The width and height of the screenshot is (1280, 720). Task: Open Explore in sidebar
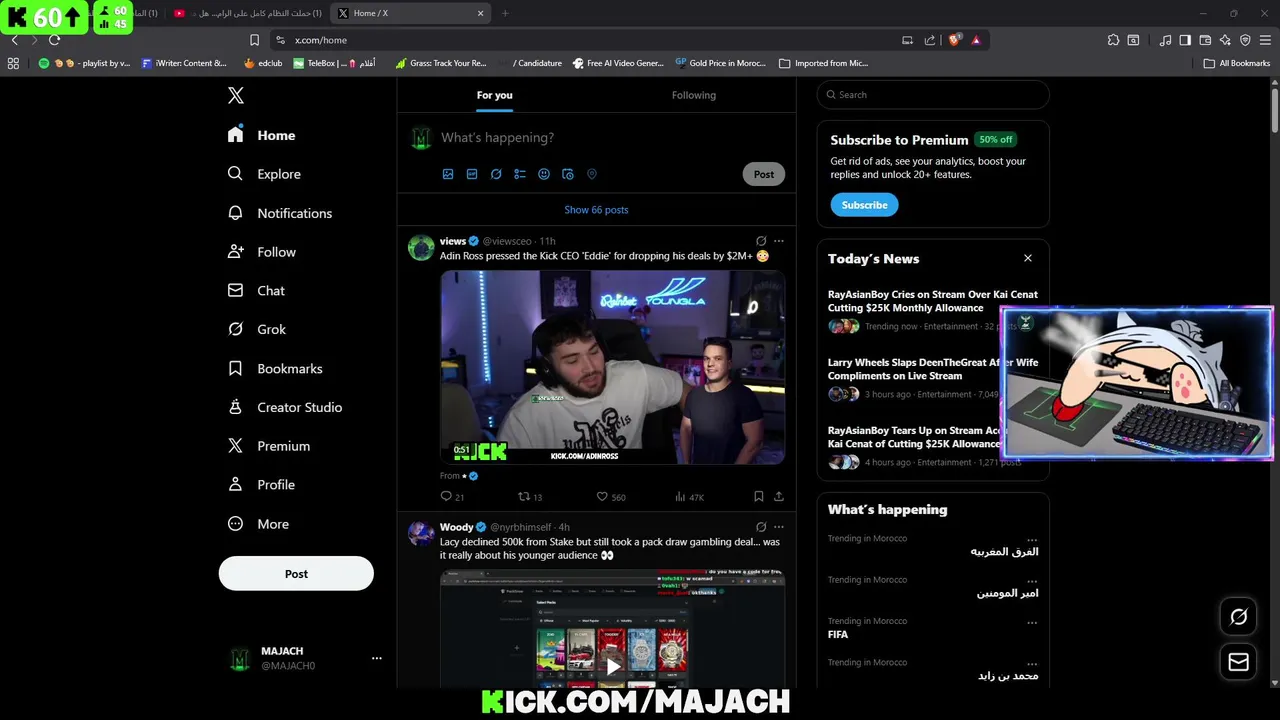pyautogui.click(x=264, y=174)
